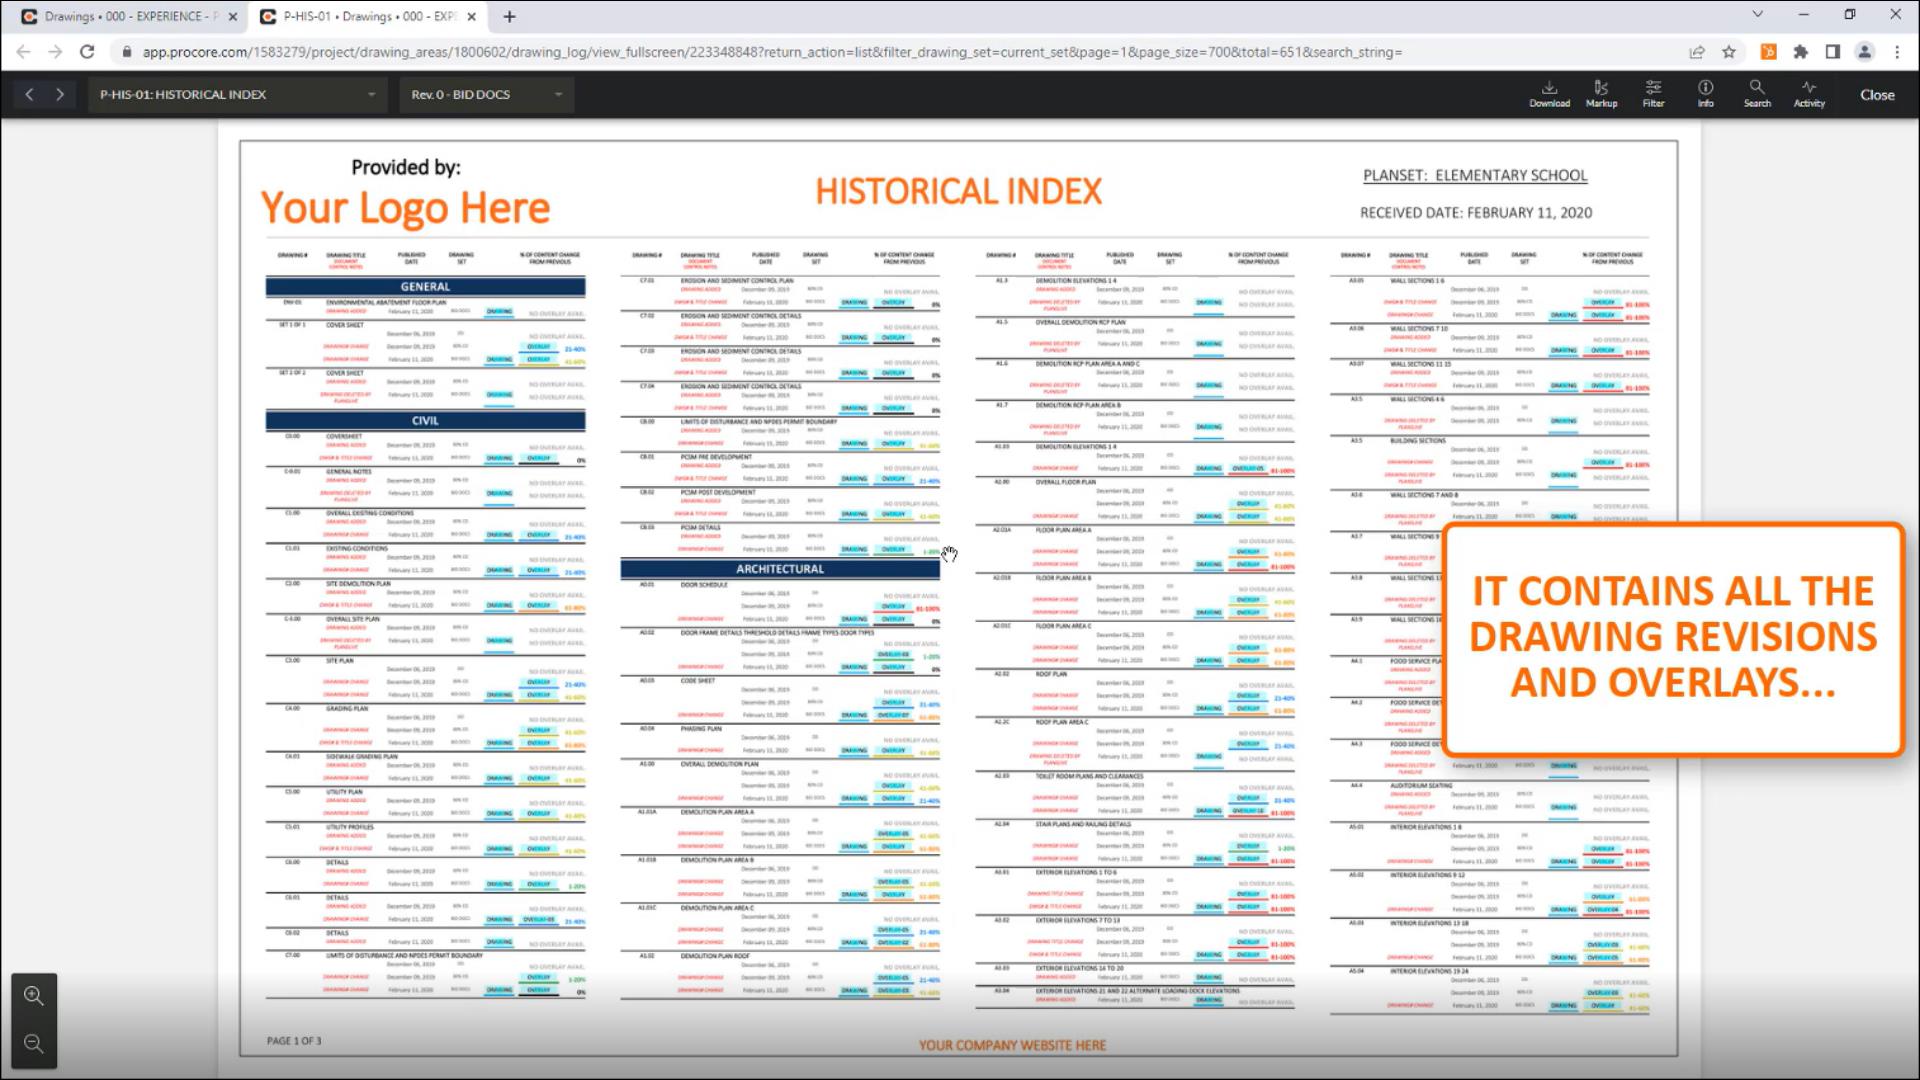Click the Download icon in viewer toolbar
The height and width of the screenshot is (1080, 1920).
[x=1549, y=94]
